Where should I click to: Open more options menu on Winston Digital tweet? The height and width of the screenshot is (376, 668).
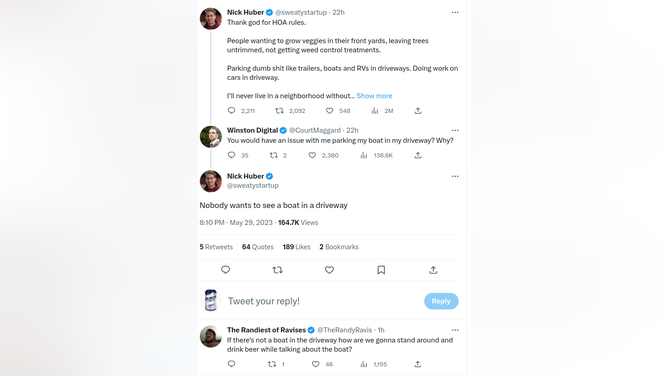[x=455, y=130]
